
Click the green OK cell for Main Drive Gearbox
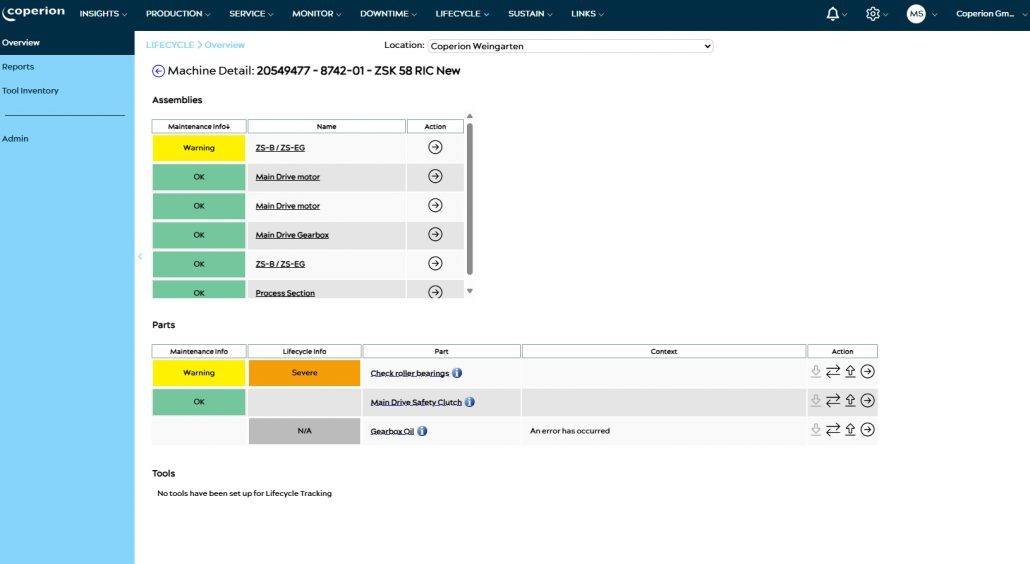point(199,235)
